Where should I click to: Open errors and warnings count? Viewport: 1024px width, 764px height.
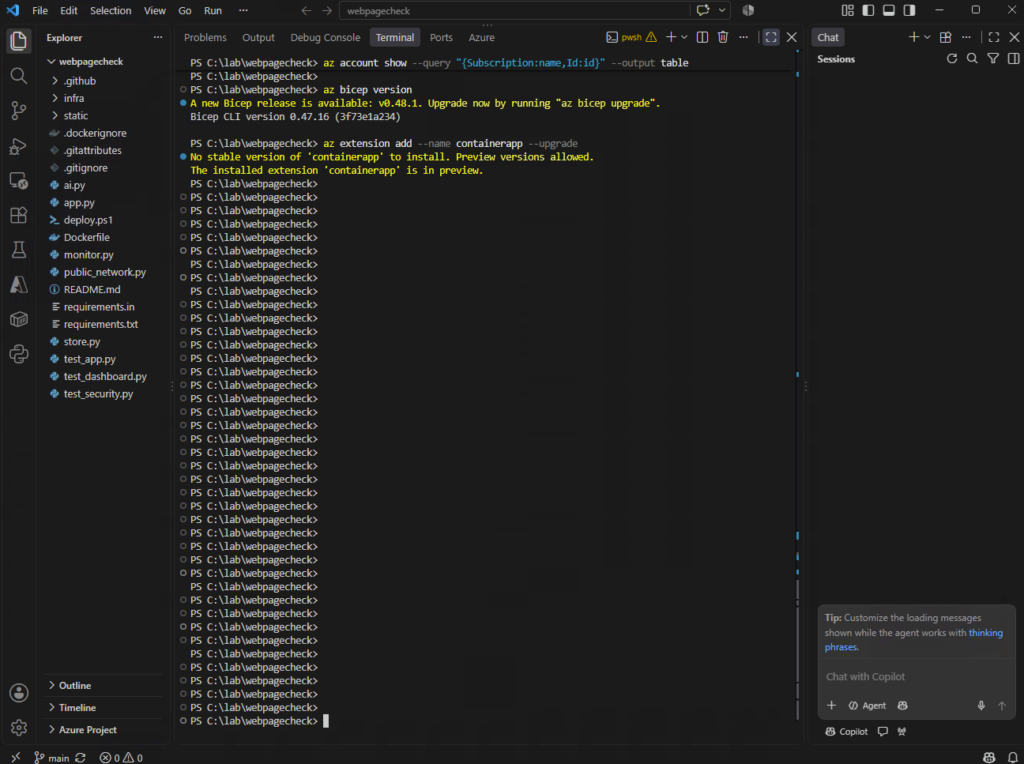[x=121, y=757]
